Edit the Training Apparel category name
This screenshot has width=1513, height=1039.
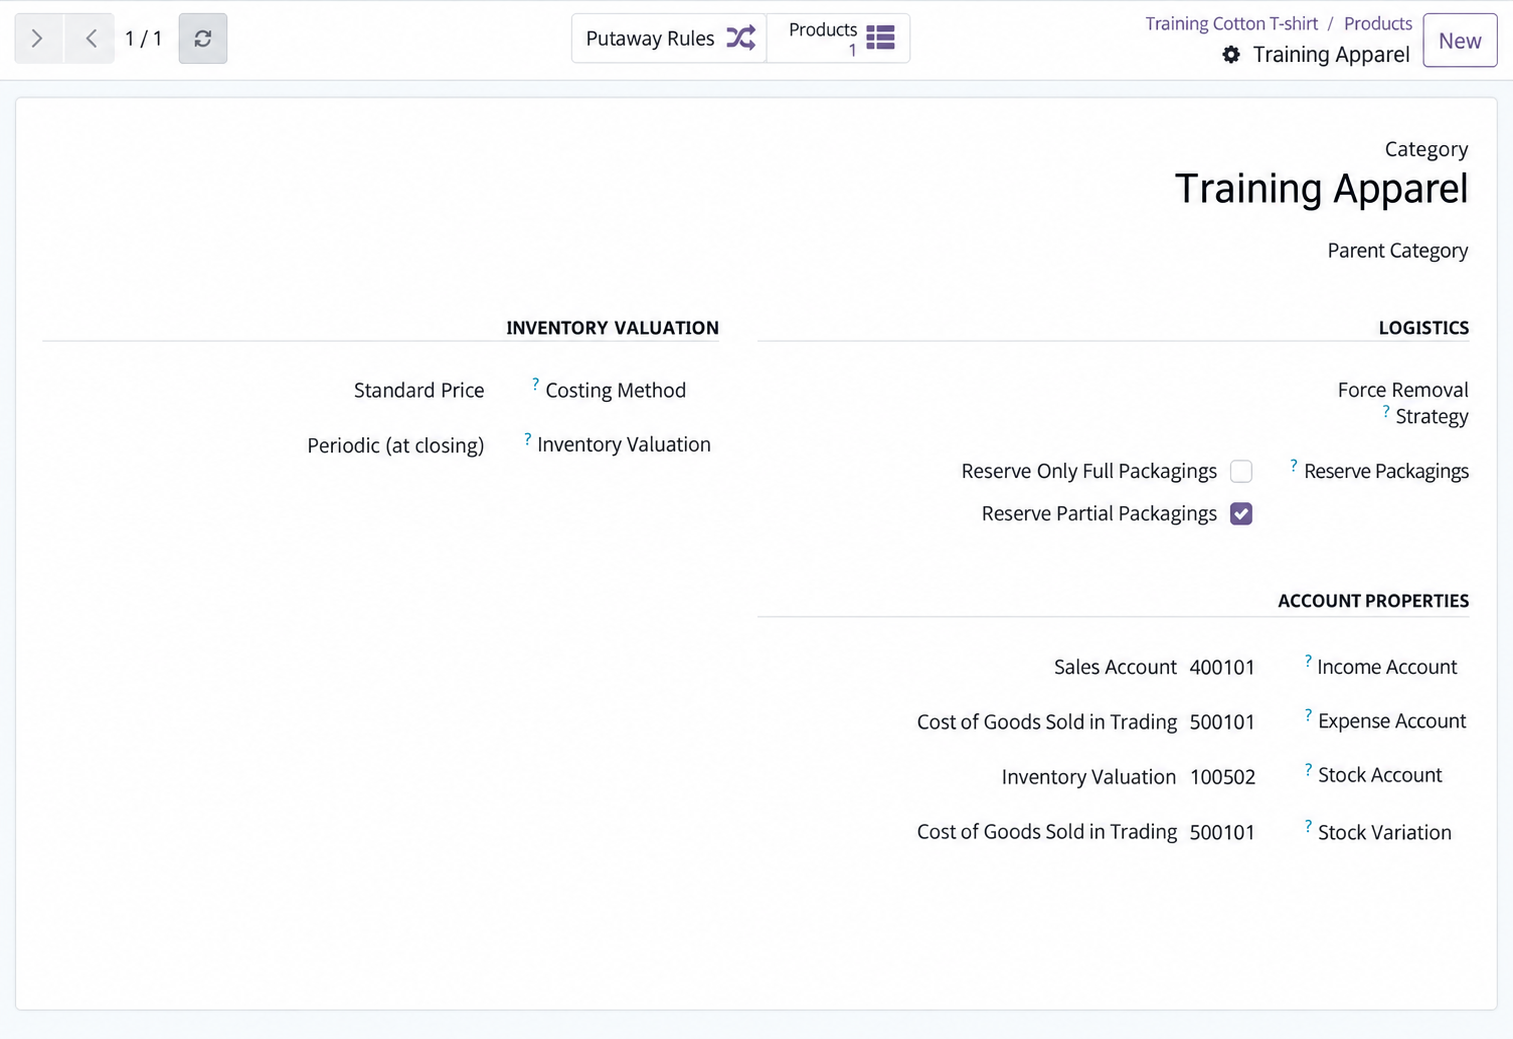pyautogui.click(x=1321, y=189)
